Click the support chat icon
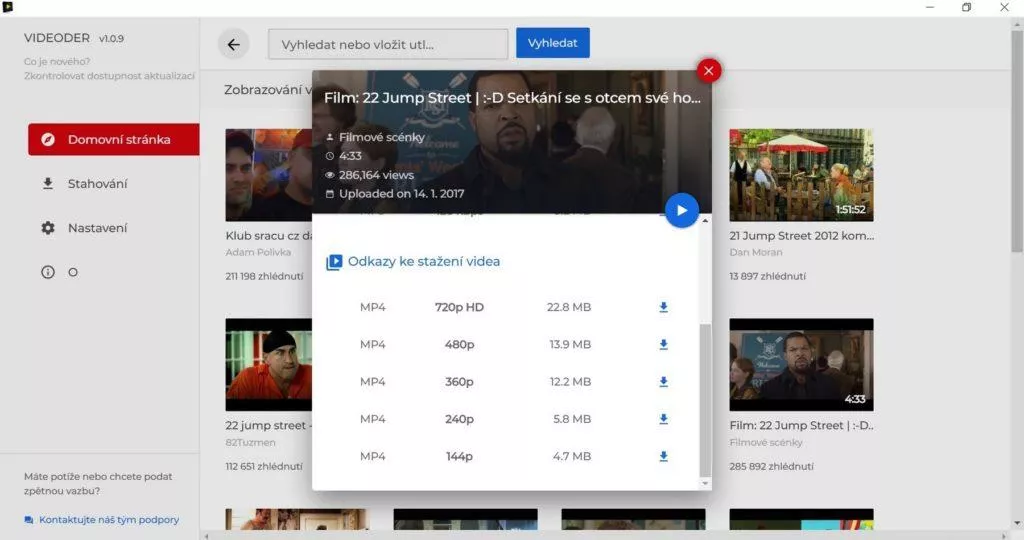 (29, 520)
